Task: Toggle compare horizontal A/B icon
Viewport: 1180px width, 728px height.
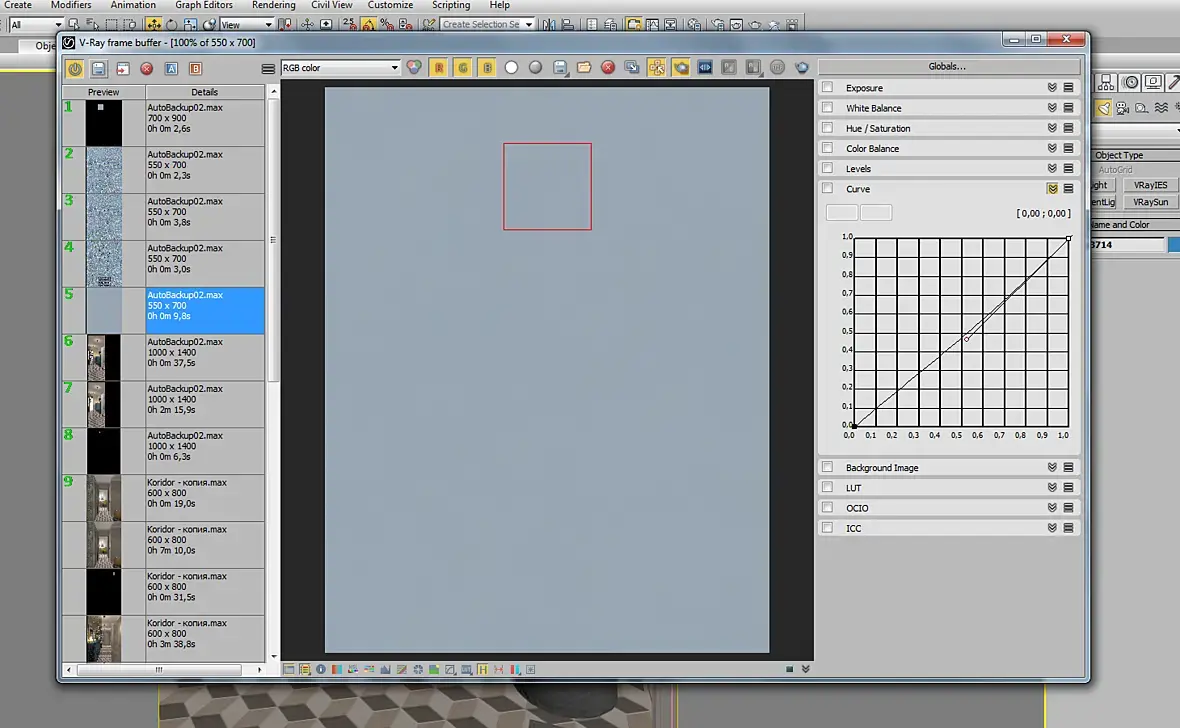Action: pos(753,68)
